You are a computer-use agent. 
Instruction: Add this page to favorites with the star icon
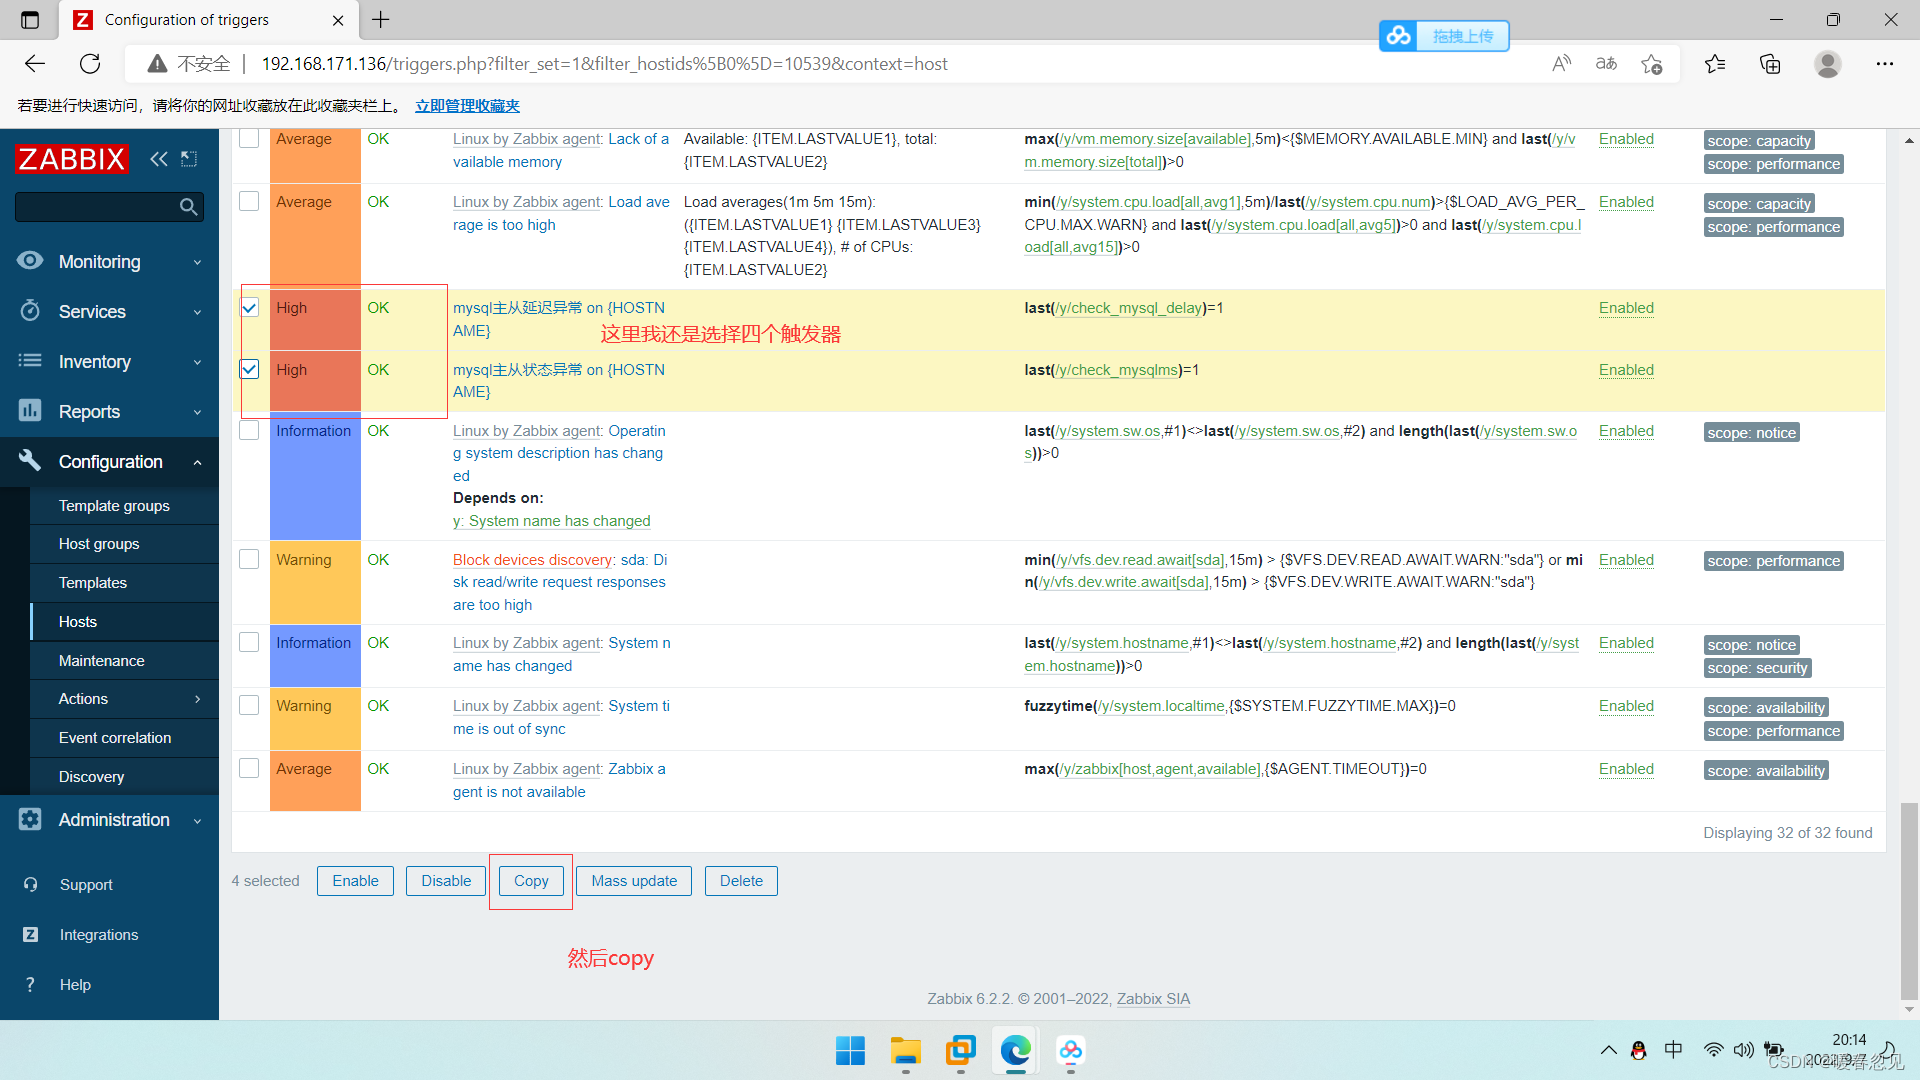[1651, 64]
